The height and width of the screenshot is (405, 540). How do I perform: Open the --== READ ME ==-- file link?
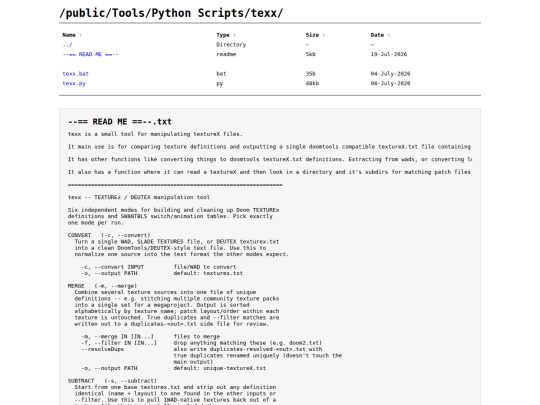[90, 54]
